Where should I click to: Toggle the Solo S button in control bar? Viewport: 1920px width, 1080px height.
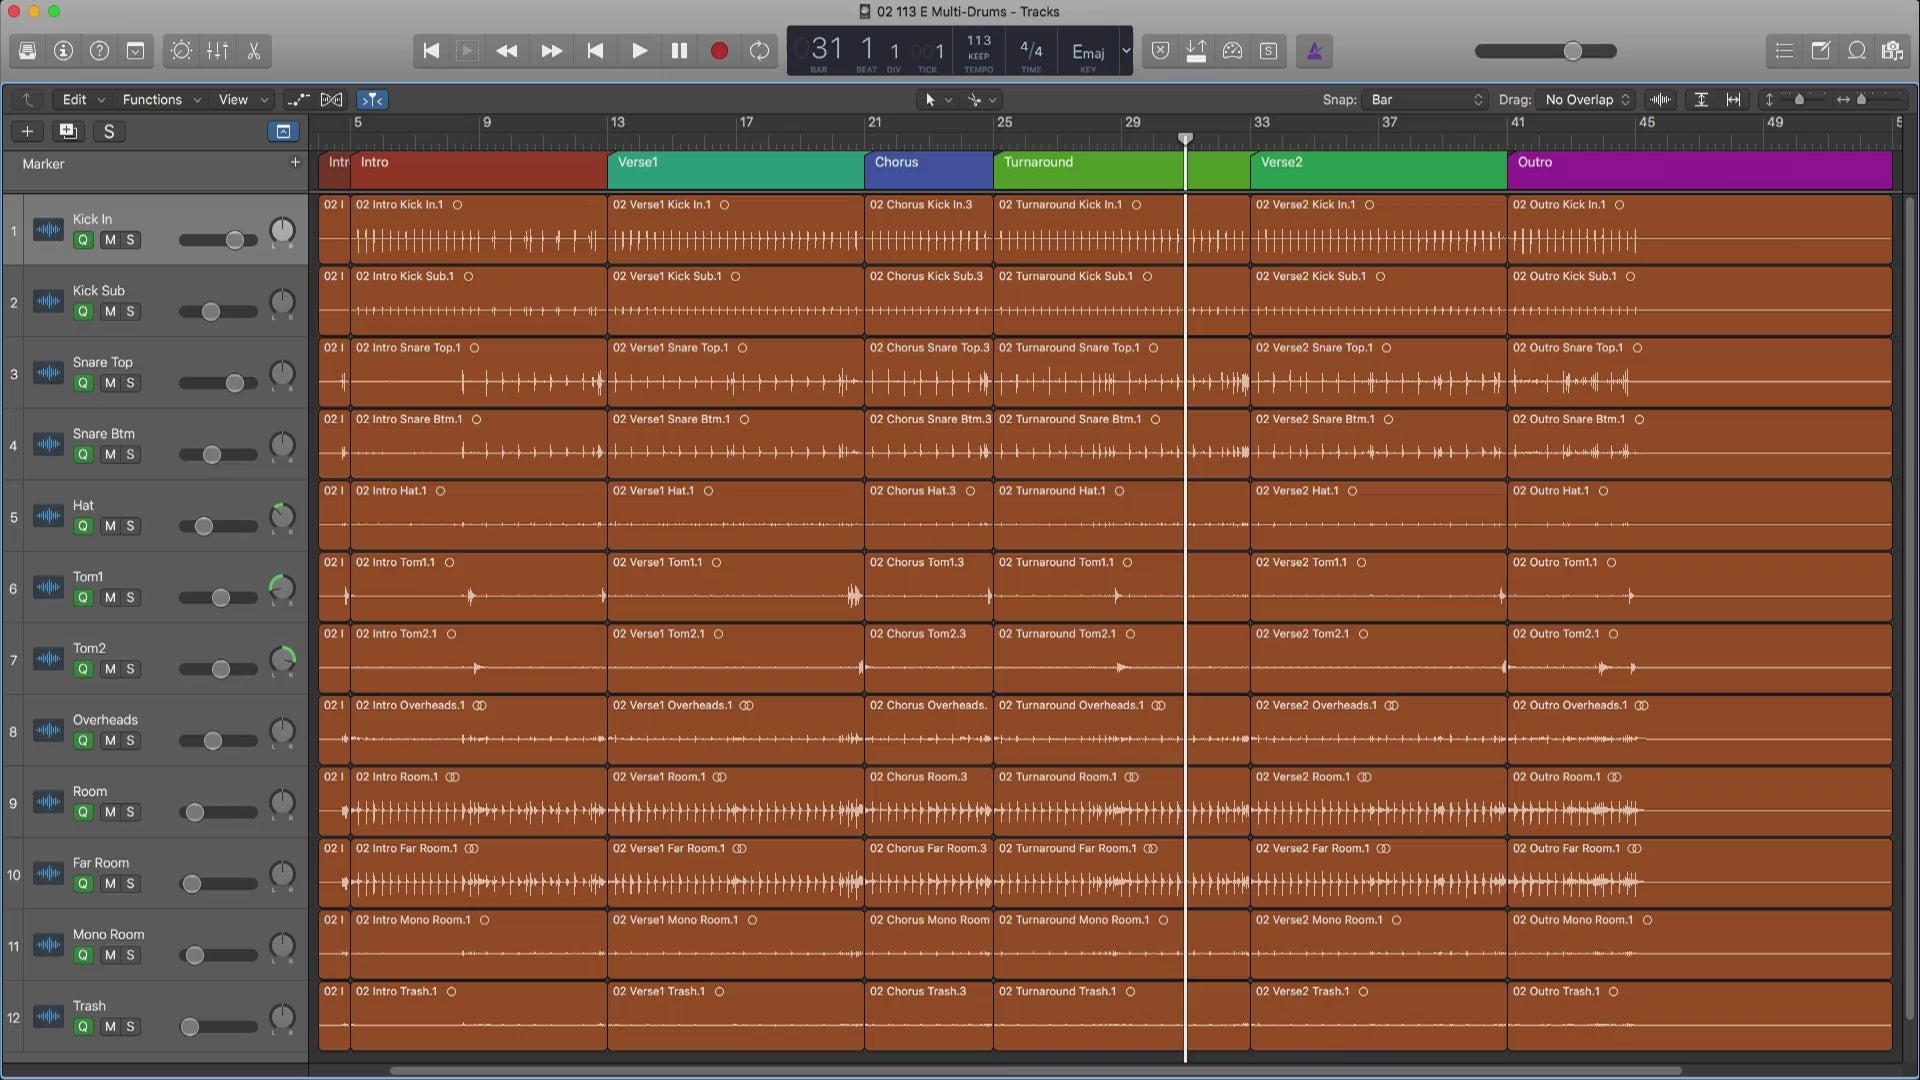click(x=1269, y=51)
